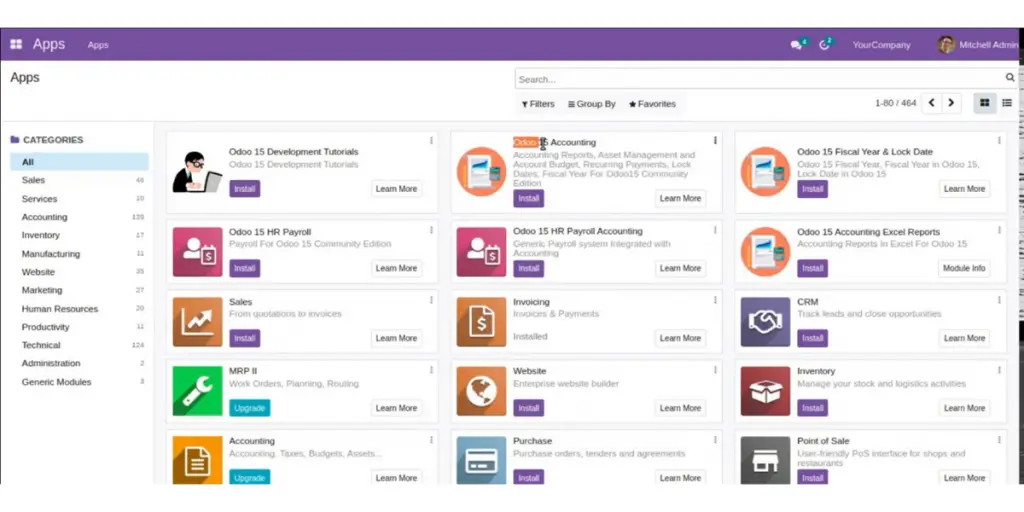Select Accounting category in sidebar
This screenshot has width=1024, height=512.
[x=79, y=217]
